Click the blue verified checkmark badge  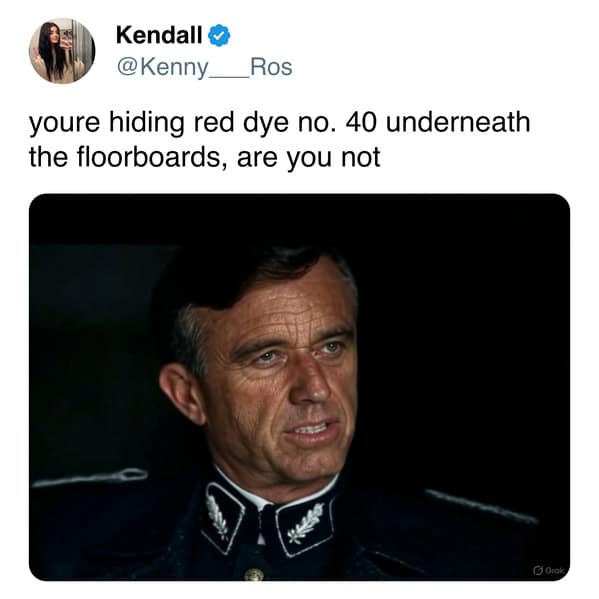point(219,35)
